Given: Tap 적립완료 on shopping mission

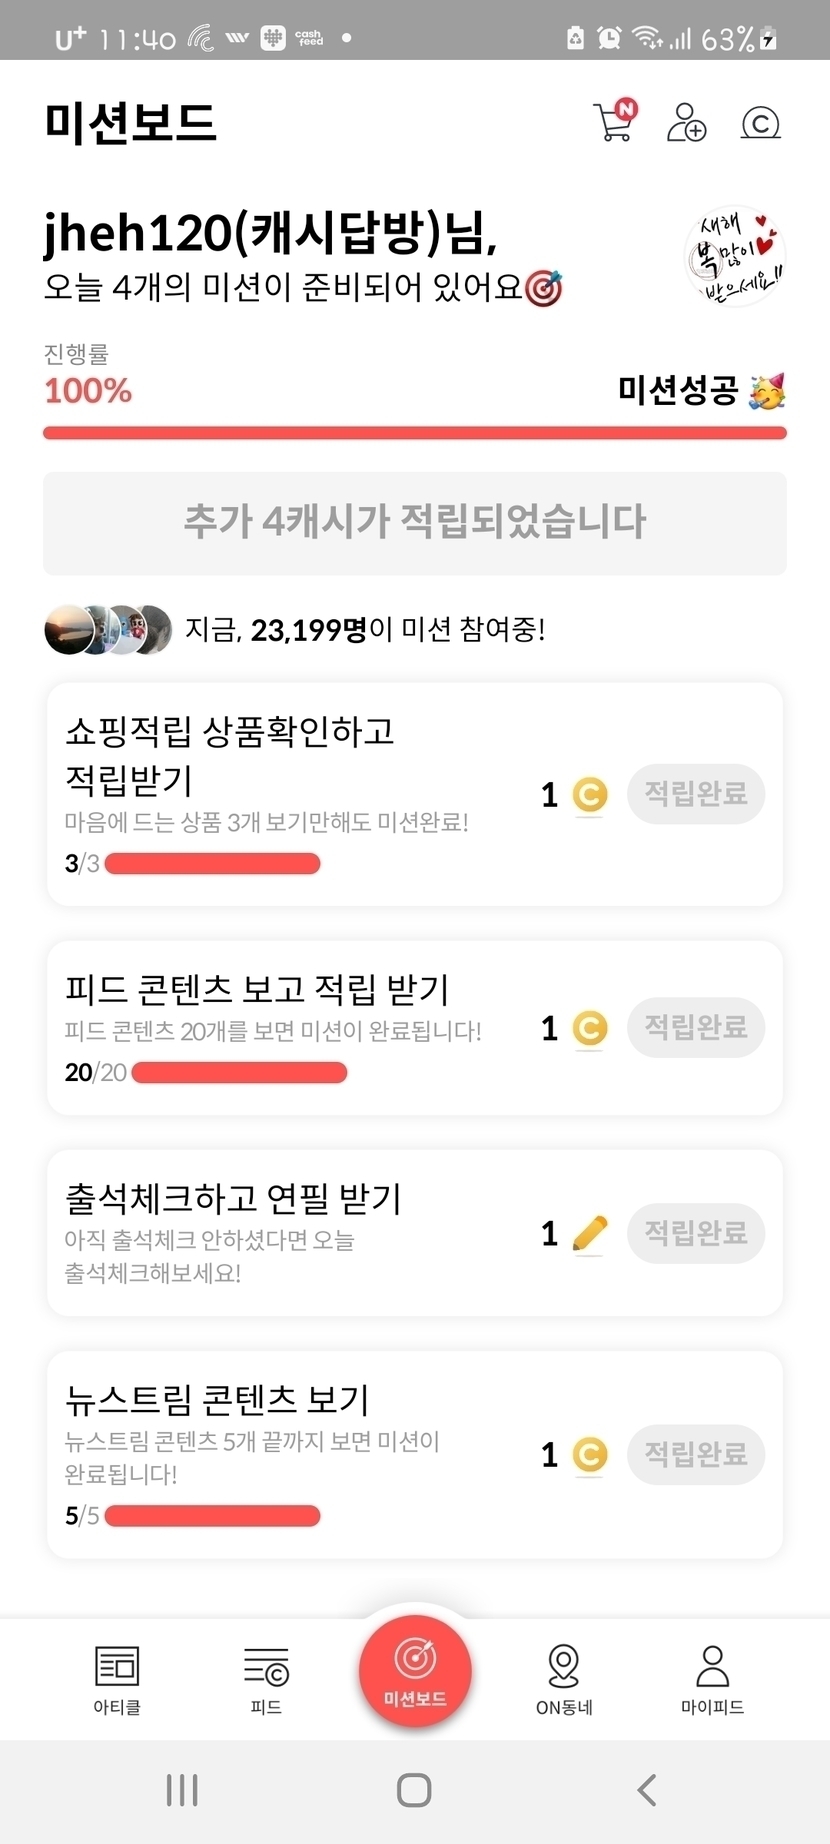Looking at the screenshot, I should pyautogui.click(x=696, y=794).
